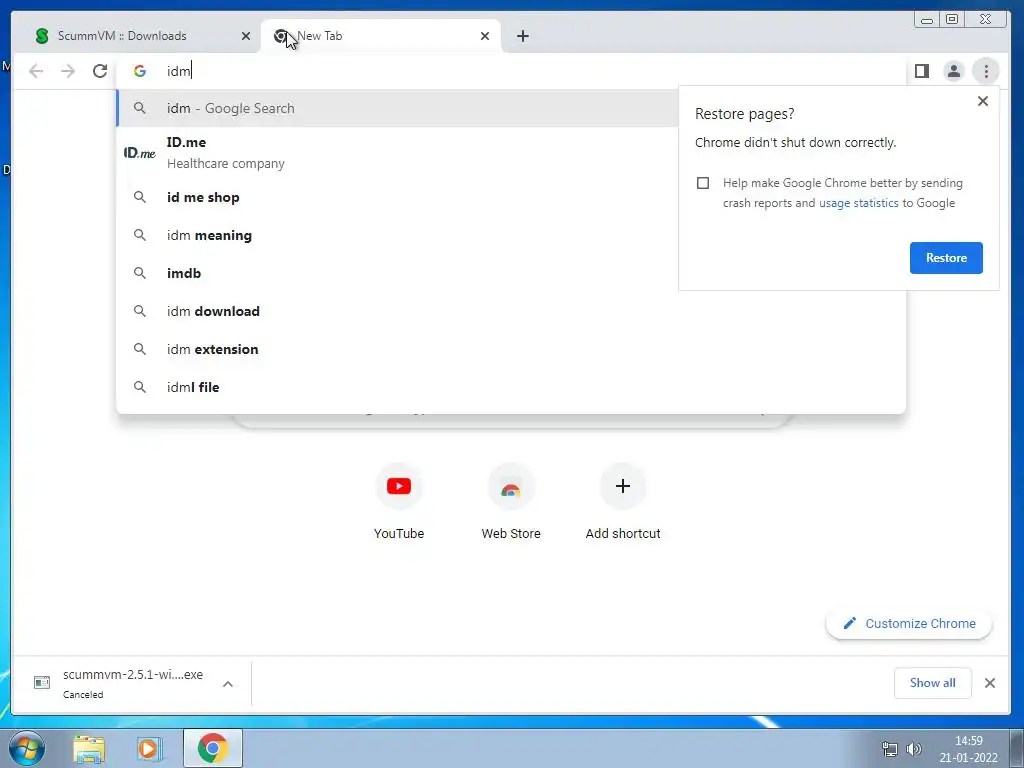
Task: Open Windows Explorer from the taskbar
Action: click(x=89, y=748)
